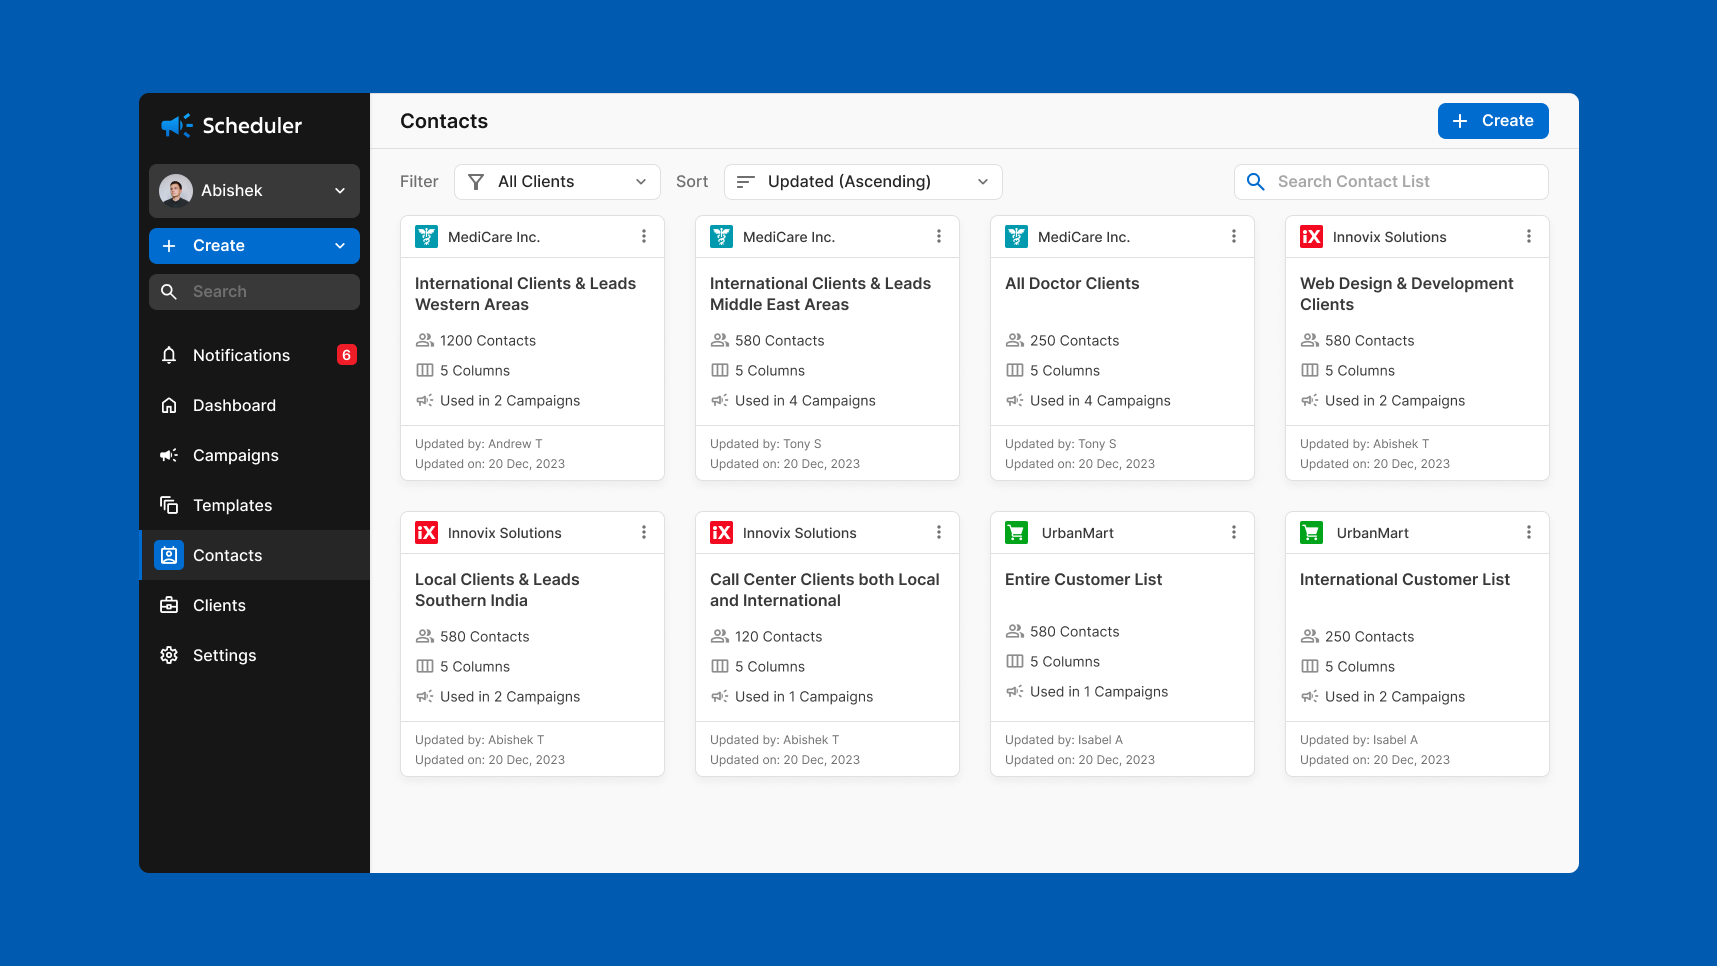Image resolution: width=1717 pixels, height=966 pixels.
Task: Select Contacts in the sidebar
Action: pos(254,555)
